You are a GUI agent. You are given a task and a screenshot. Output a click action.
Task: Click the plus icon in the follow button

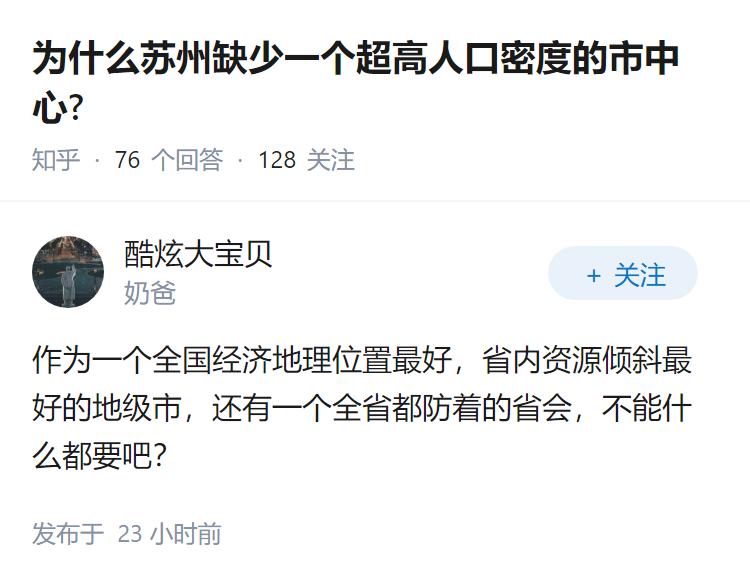[593, 275]
